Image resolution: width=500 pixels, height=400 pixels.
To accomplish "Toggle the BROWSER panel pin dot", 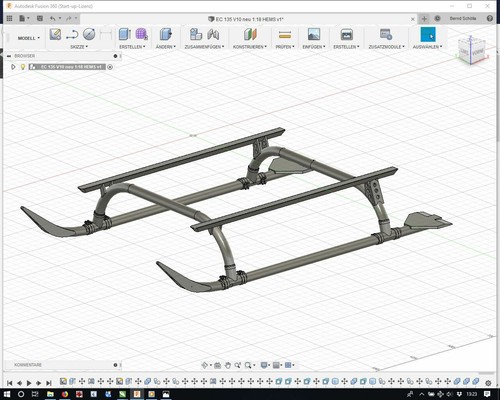I will click(115, 56).
